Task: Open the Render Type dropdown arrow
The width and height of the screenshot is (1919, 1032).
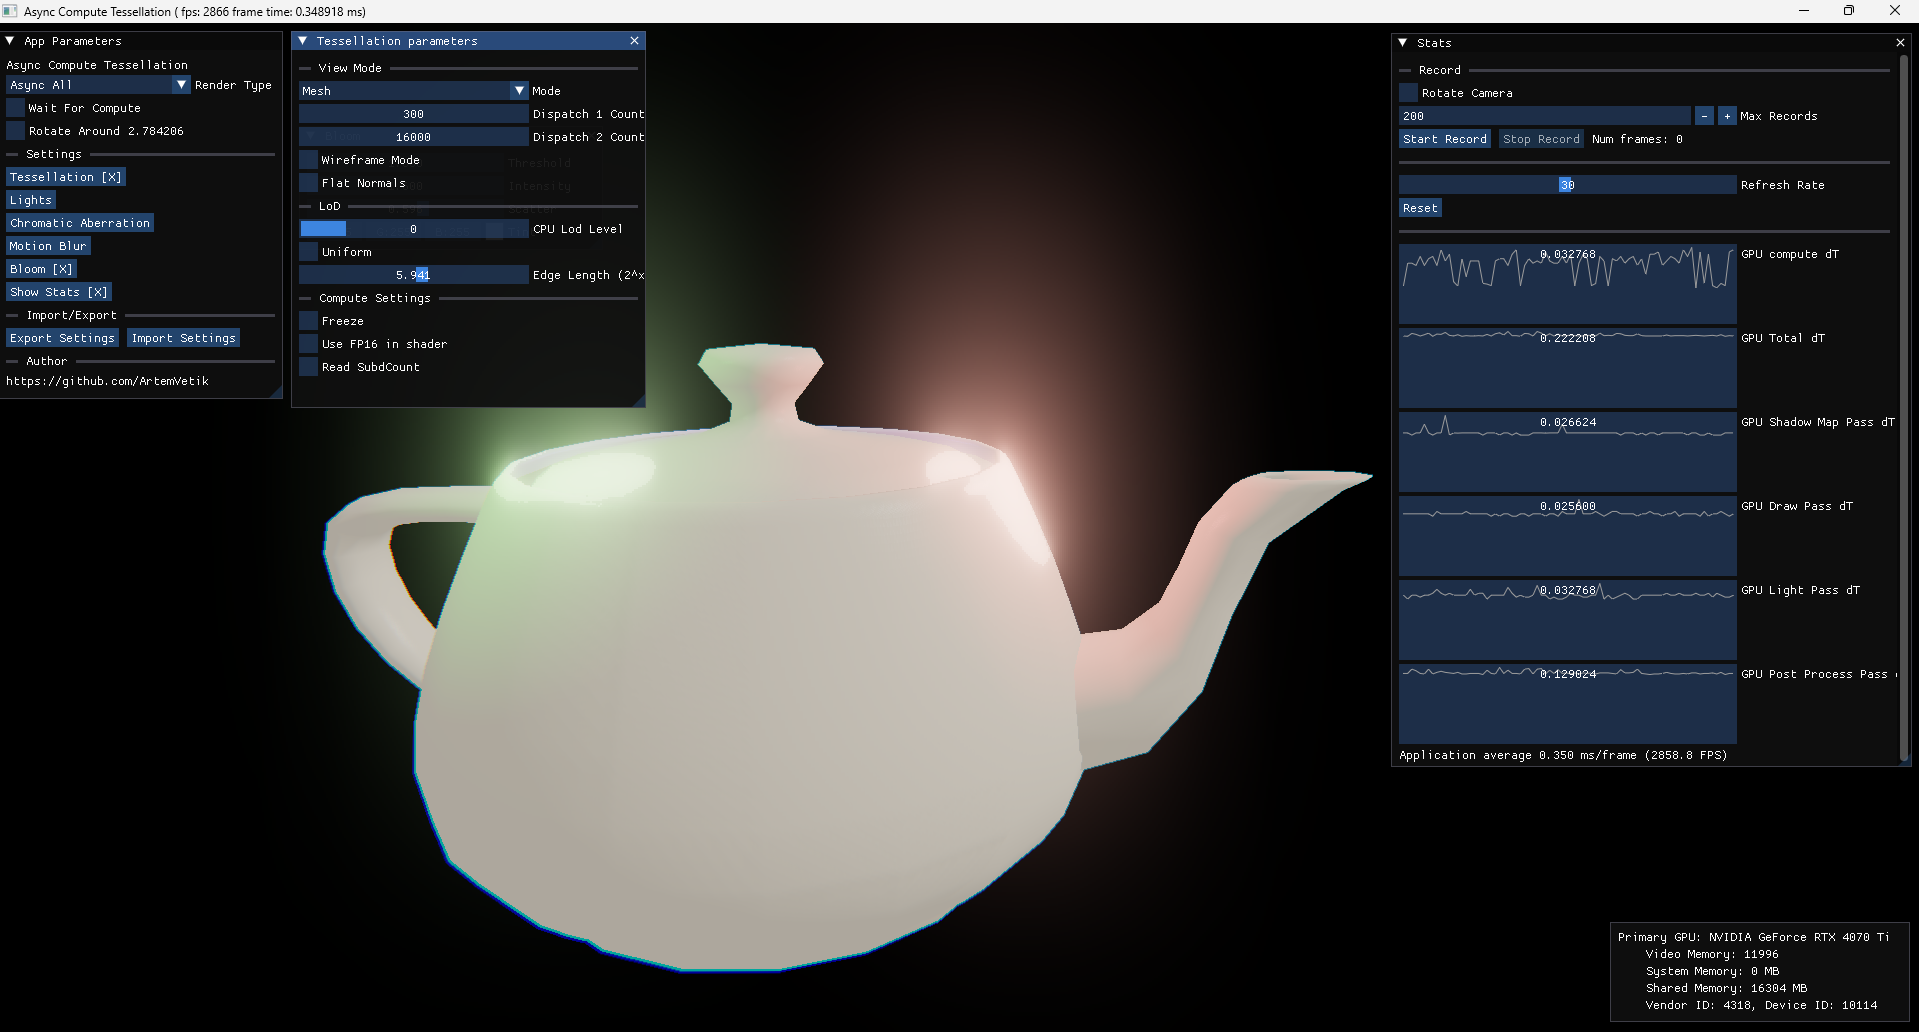Action: tap(181, 85)
